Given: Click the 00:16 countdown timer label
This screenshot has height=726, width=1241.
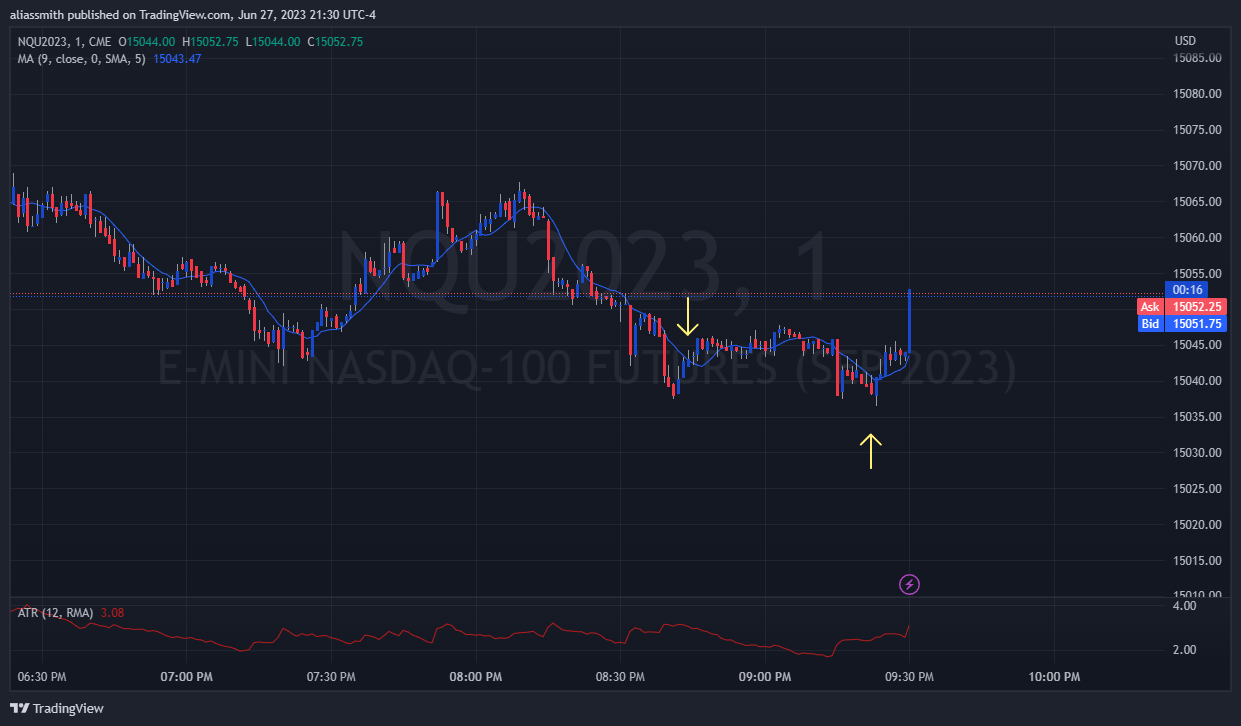Looking at the screenshot, I should point(1189,290).
